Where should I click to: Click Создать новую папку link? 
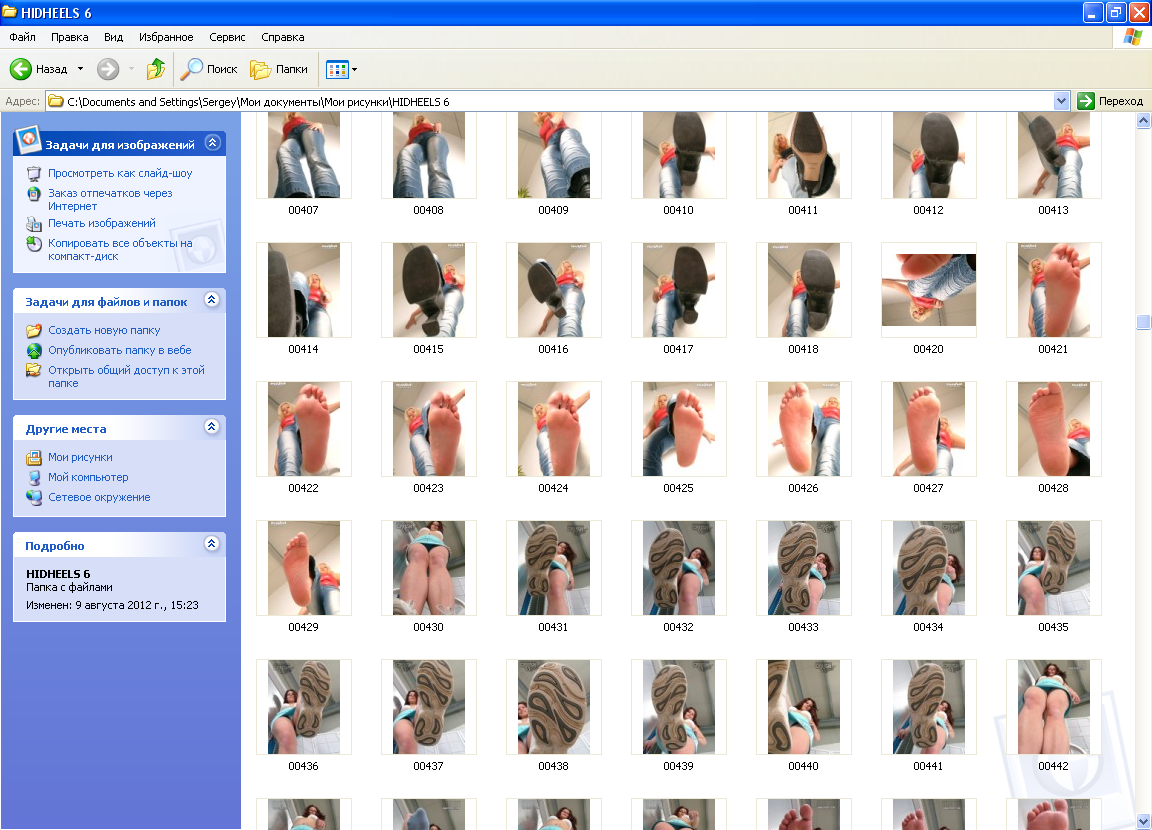click(104, 331)
